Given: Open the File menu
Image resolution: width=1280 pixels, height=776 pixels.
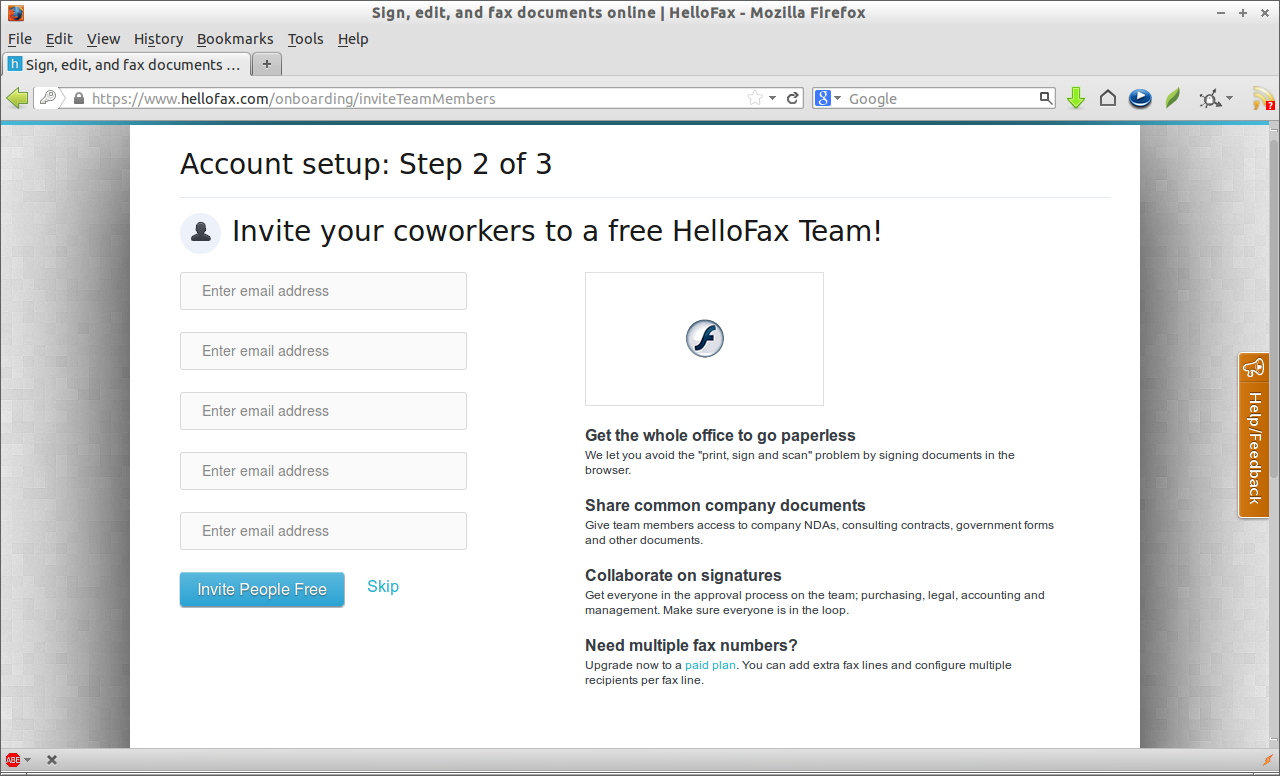Looking at the screenshot, I should (20, 39).
